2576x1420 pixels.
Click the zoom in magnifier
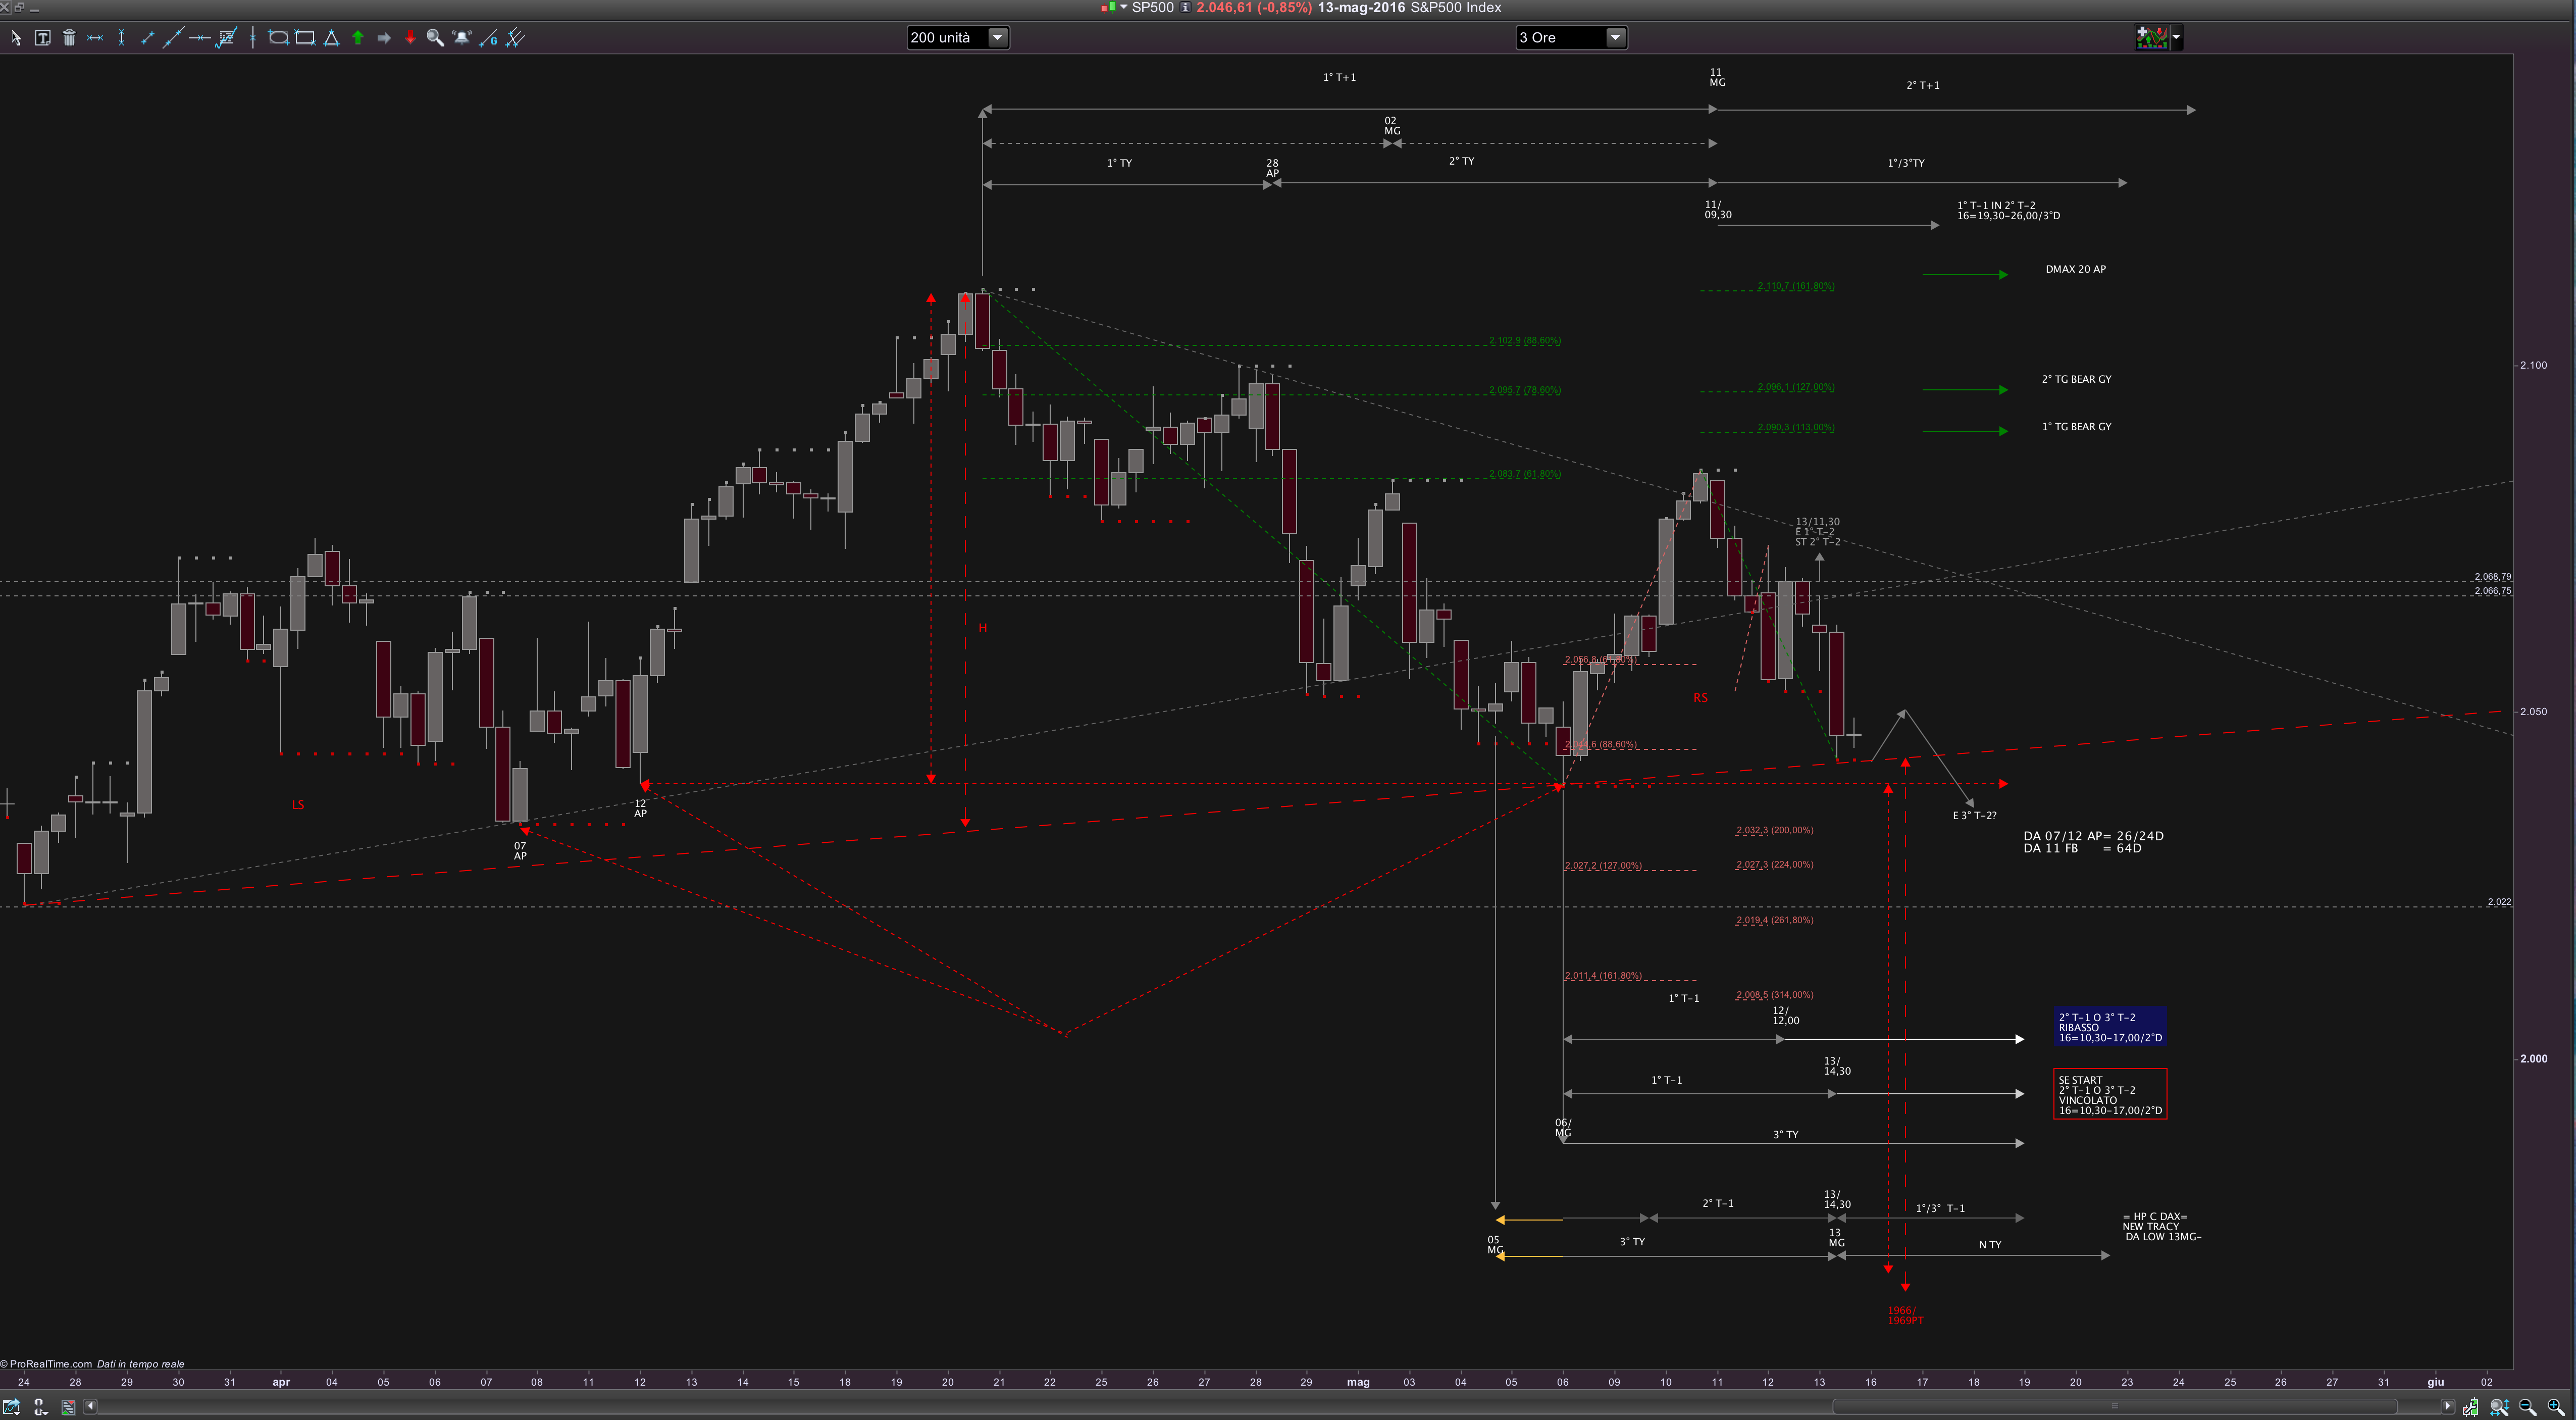(2556, 1407)
